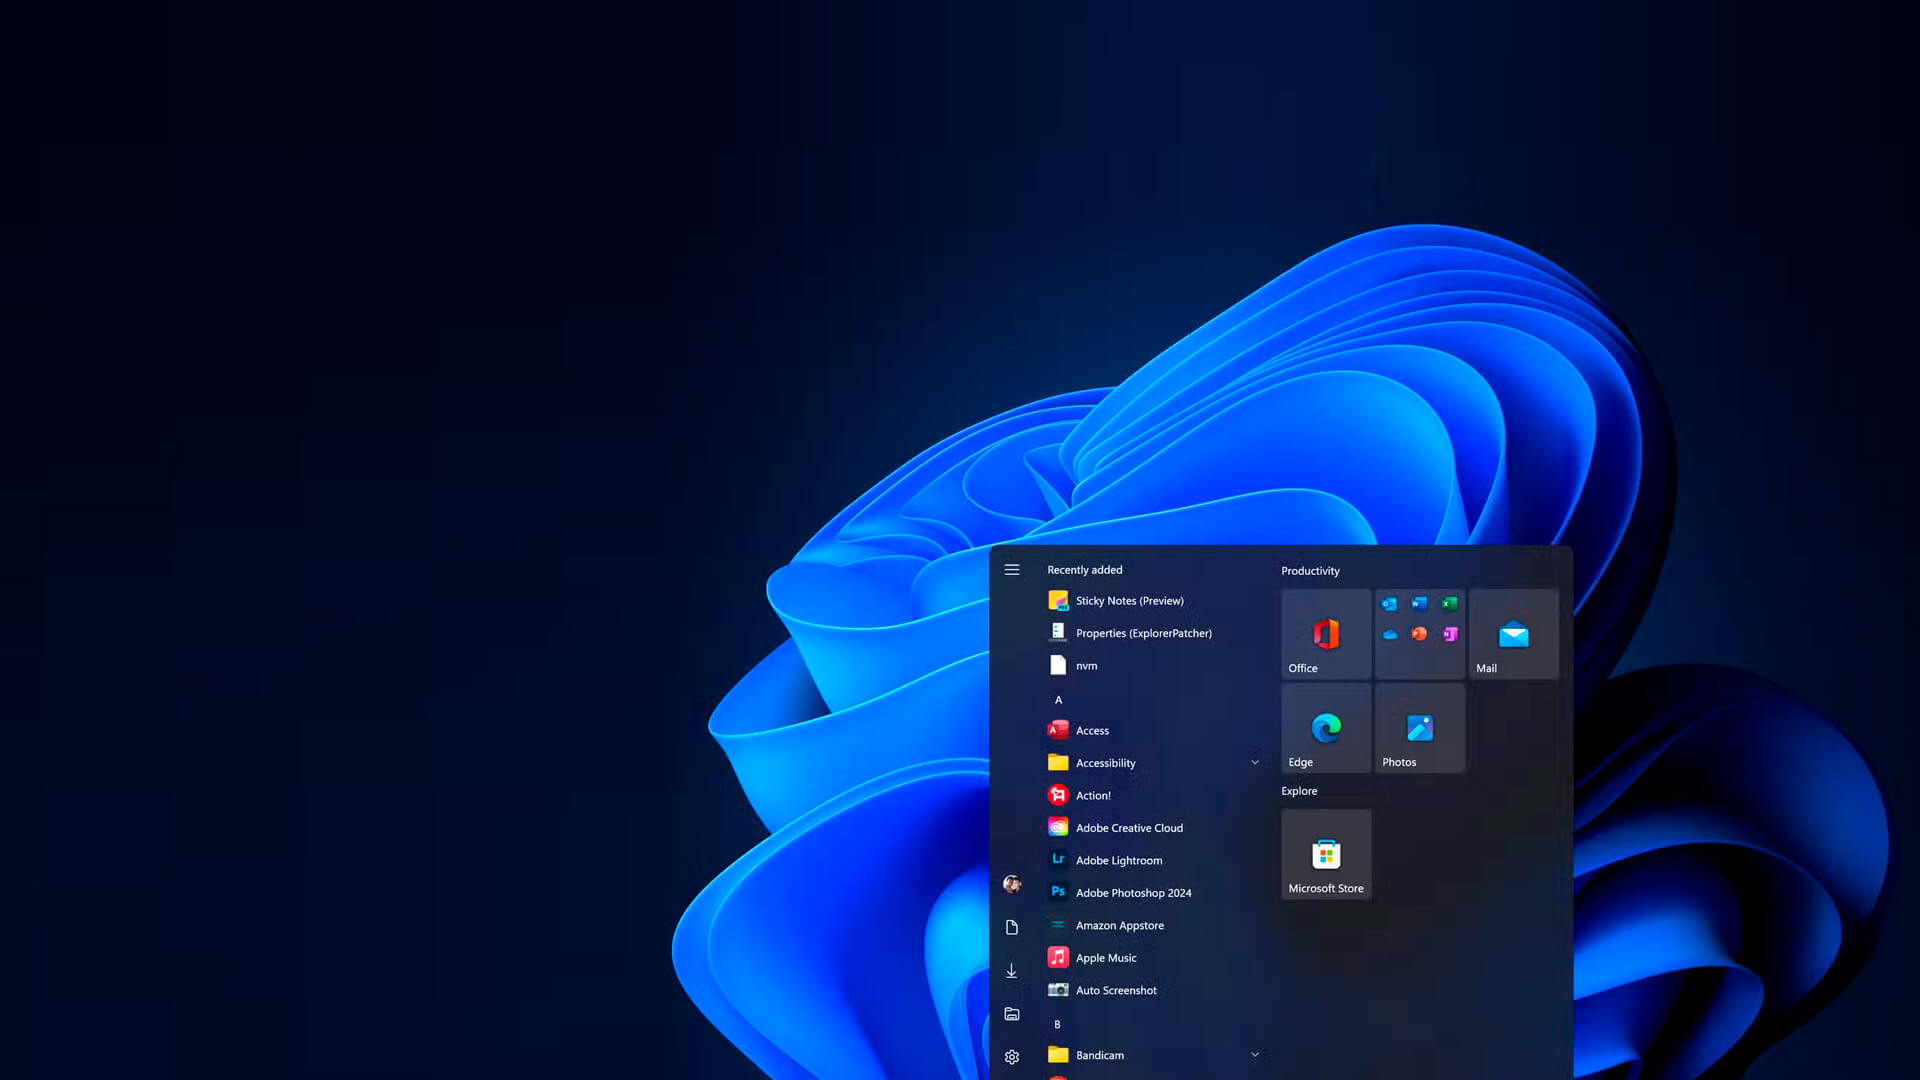Viewport: 1920px width, 1080px height.
Task: Expand the Accessibility folder
Action: (1253, 762)
